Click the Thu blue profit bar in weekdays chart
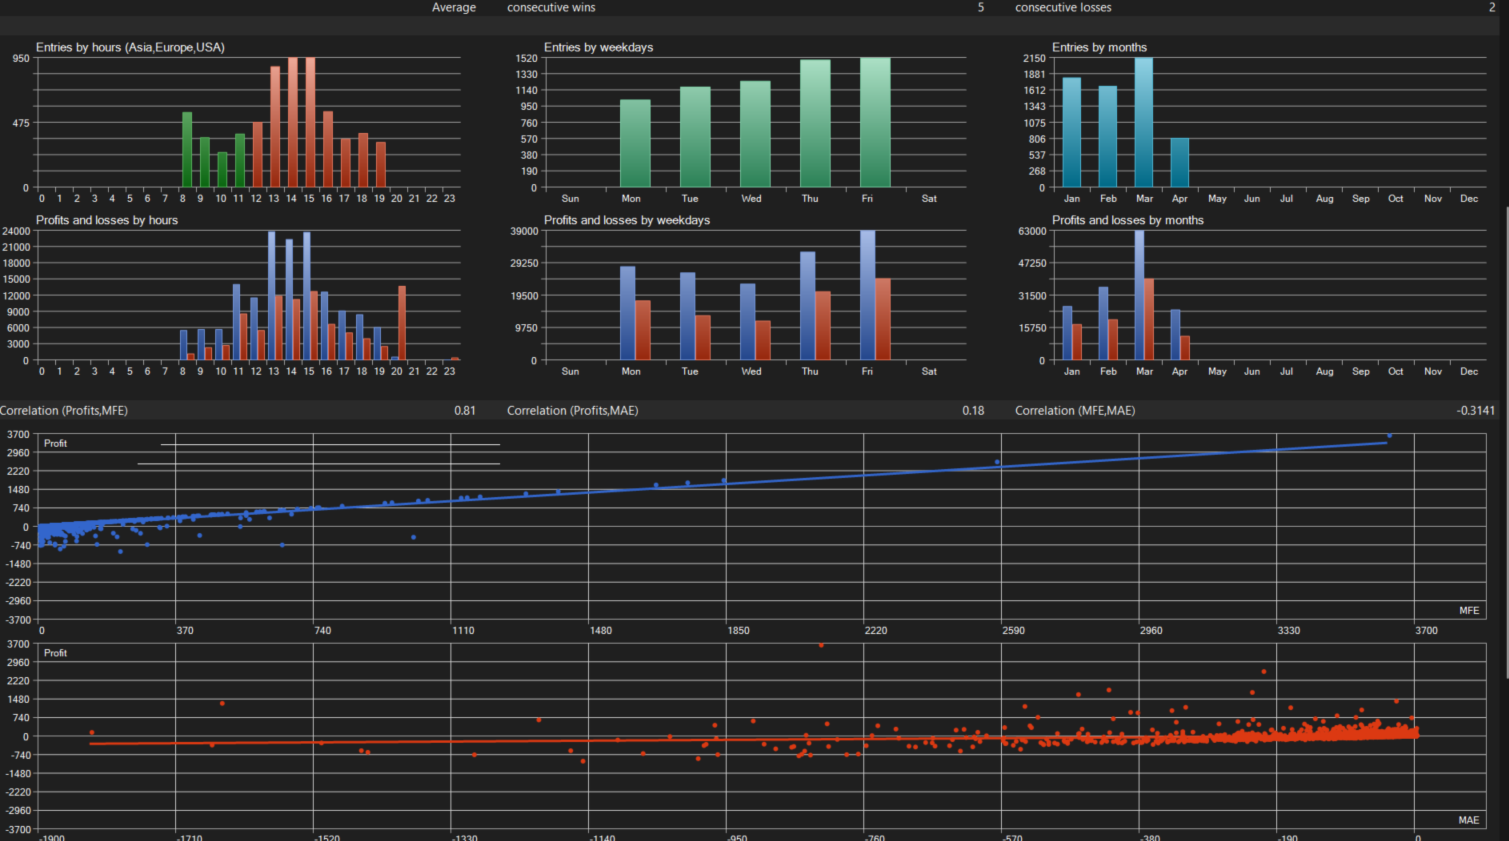The height and width of the screenshot is (841, 1509). (x=807, y=306)
